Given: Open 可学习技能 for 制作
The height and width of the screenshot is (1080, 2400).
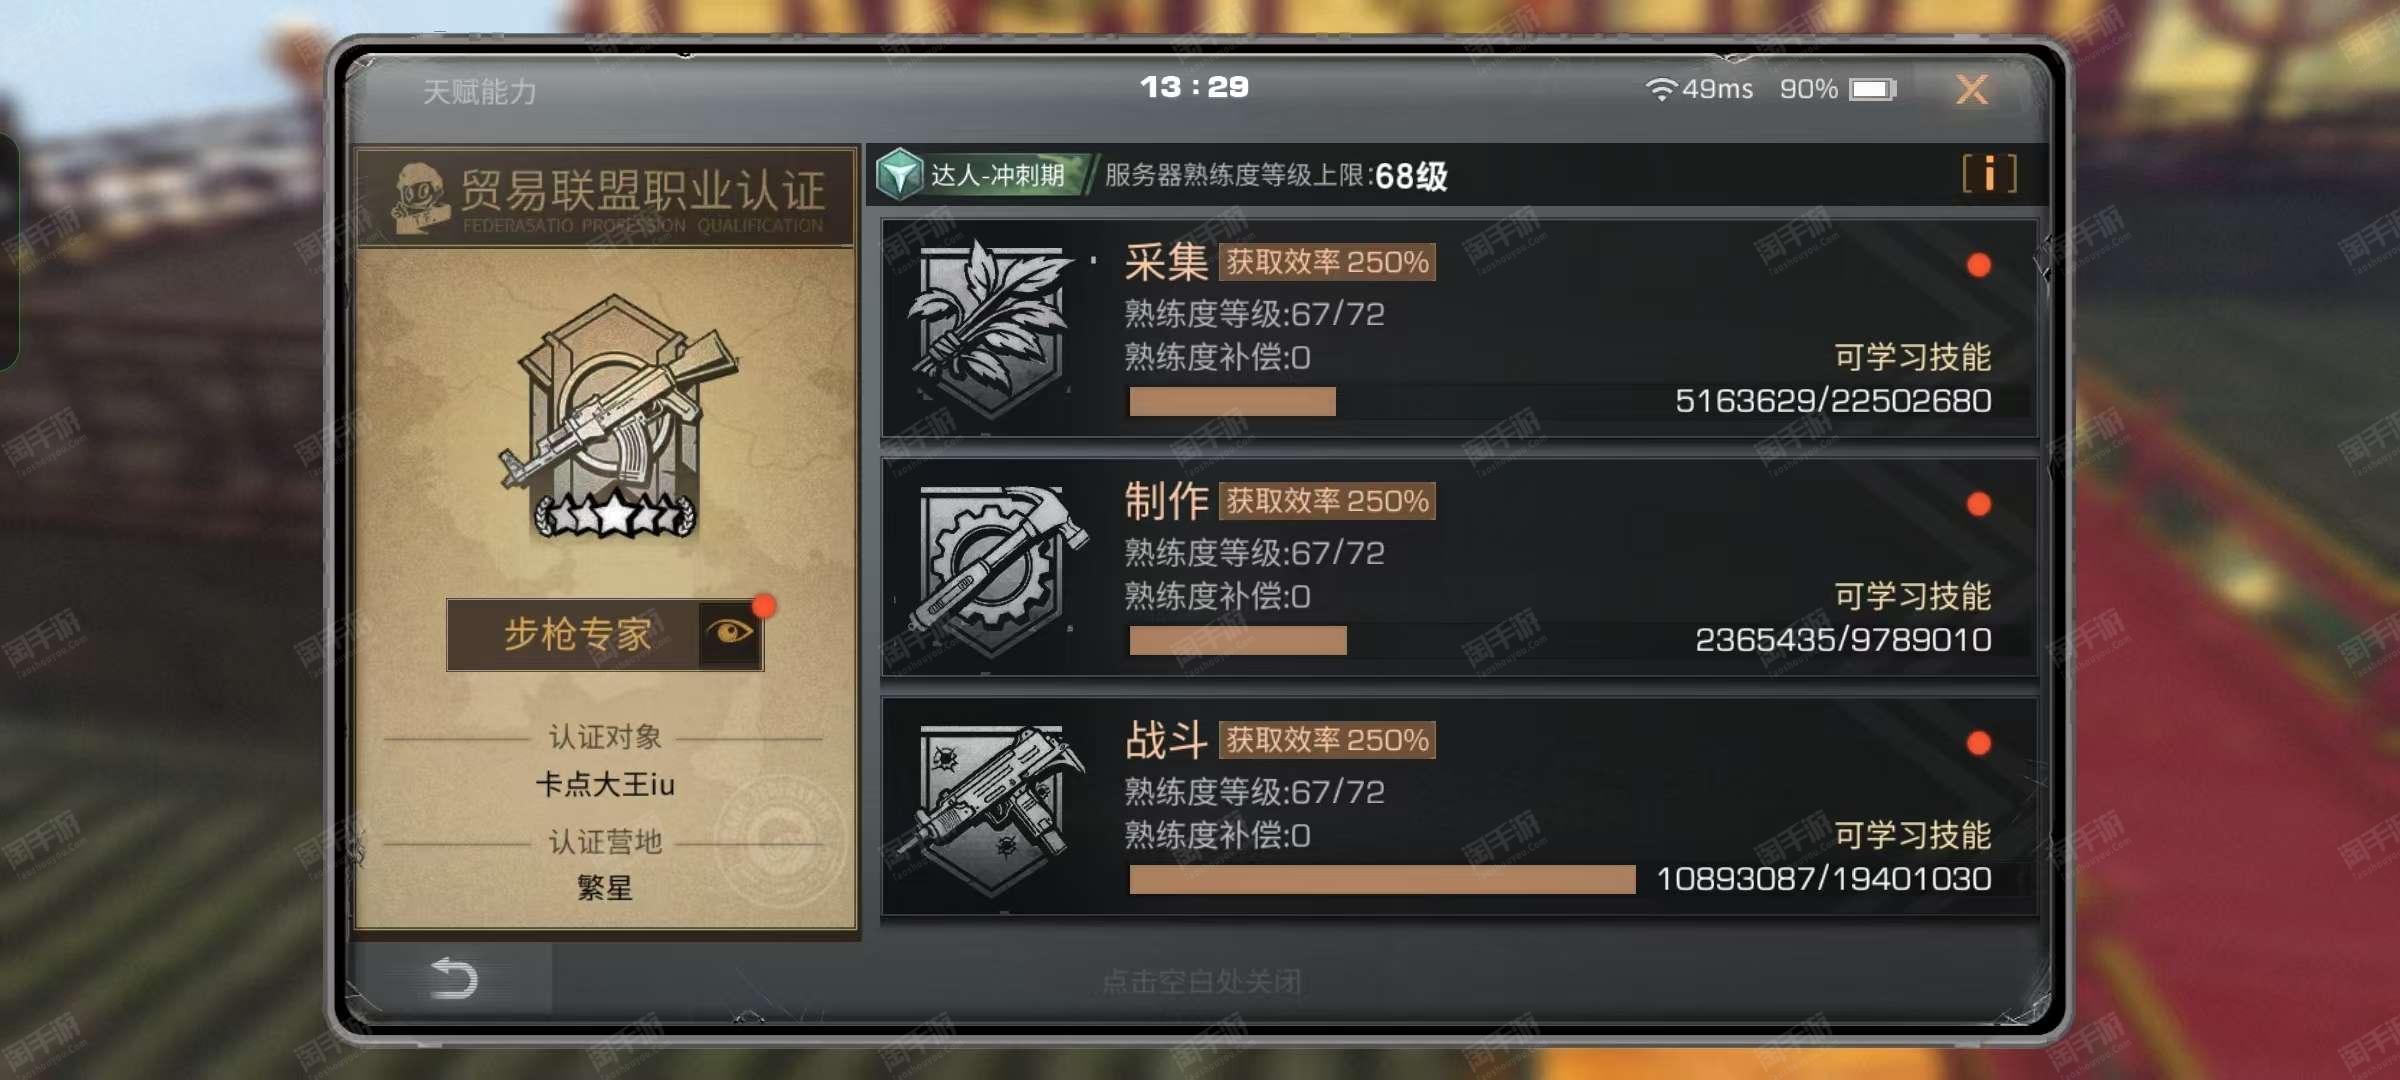Looking at the screenshot, I should point(1912,596).
